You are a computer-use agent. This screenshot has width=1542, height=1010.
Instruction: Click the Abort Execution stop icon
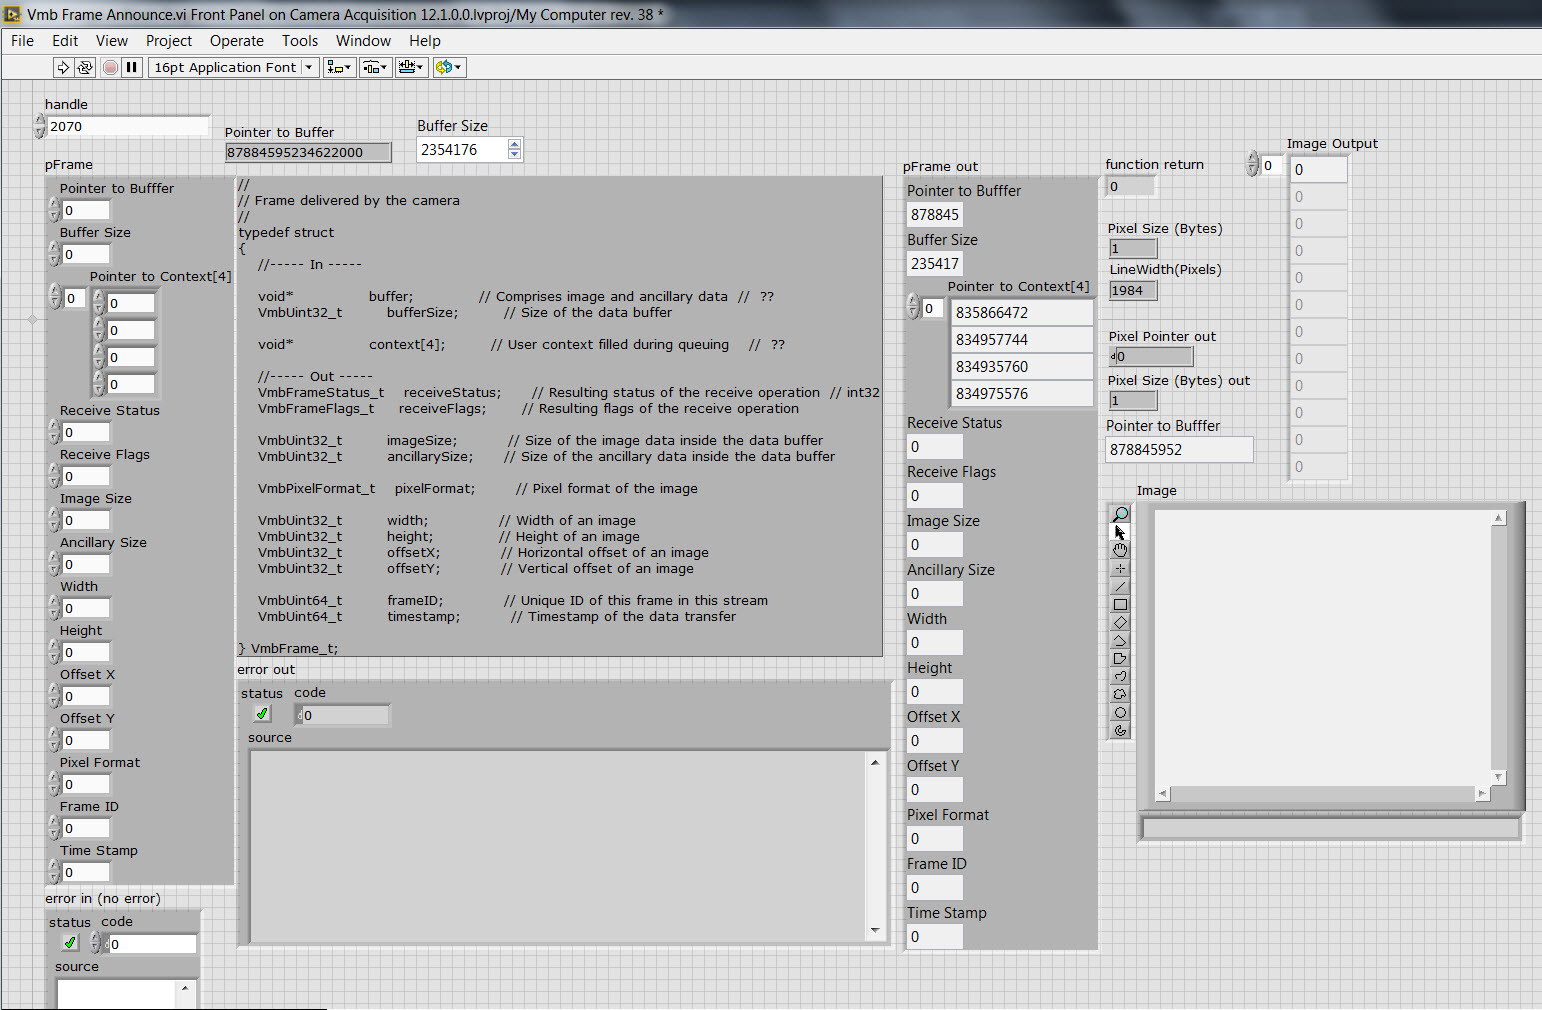click(110, 67)
